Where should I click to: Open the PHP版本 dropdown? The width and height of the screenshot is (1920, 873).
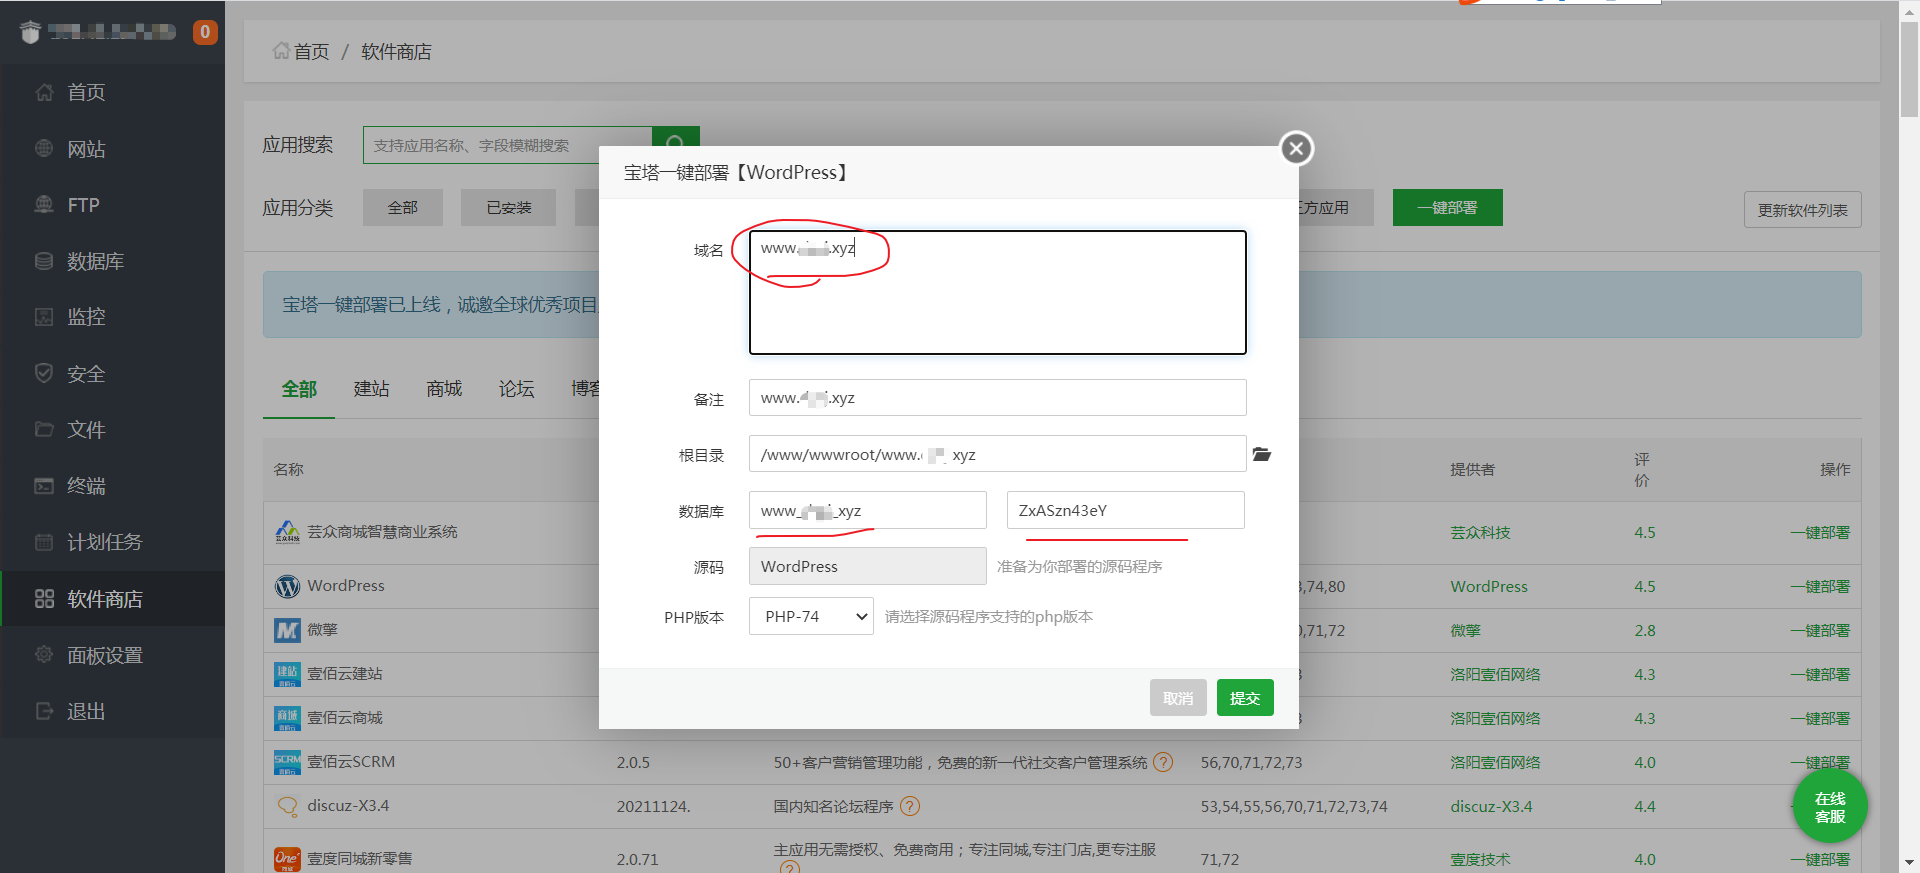tap(811, 616)
